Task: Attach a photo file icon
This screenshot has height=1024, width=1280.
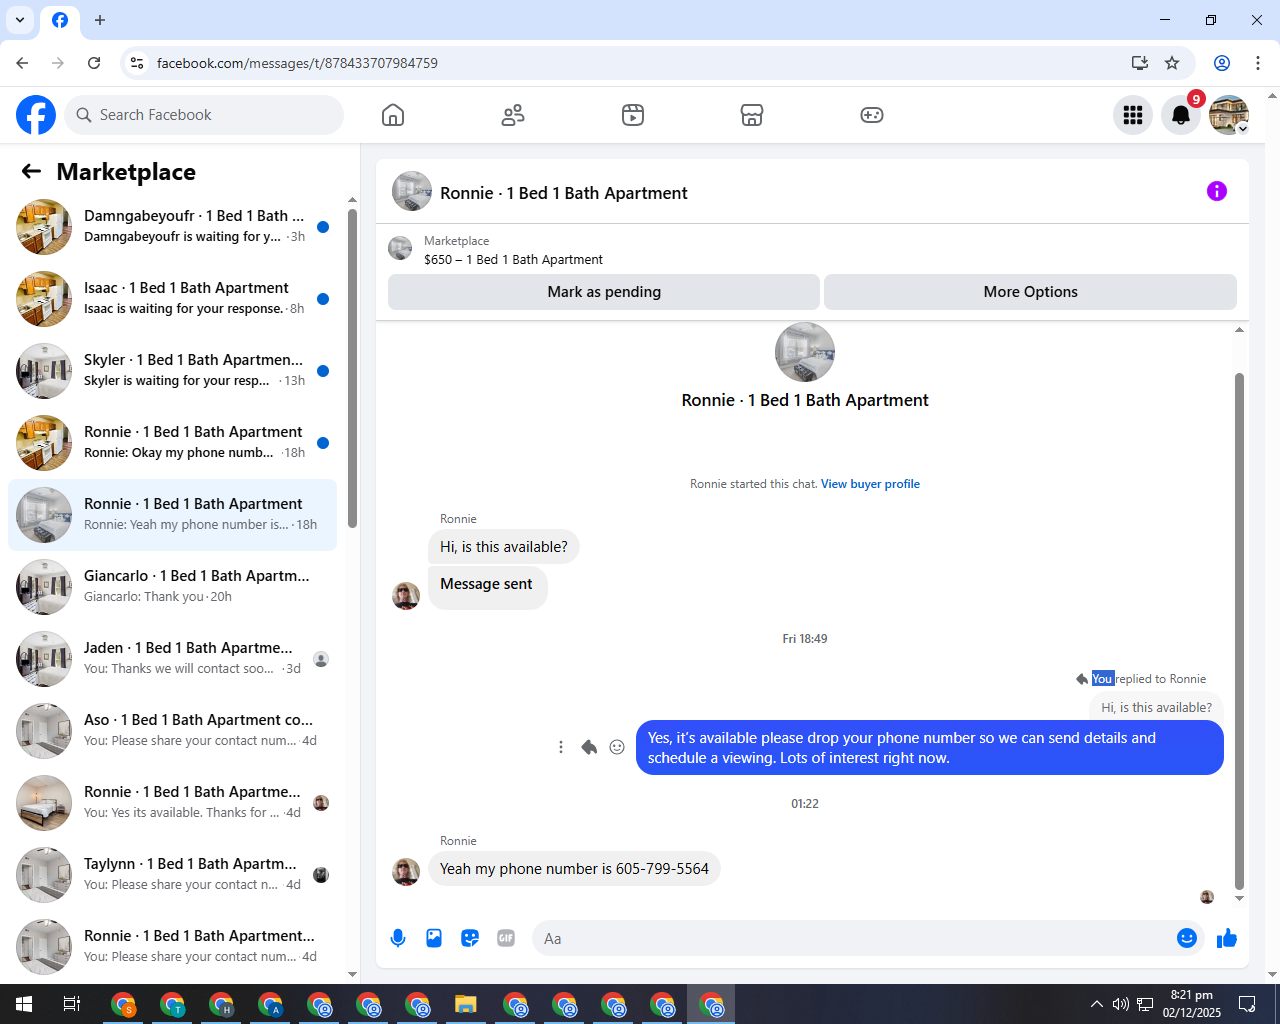Action: [x=434, y=938]
